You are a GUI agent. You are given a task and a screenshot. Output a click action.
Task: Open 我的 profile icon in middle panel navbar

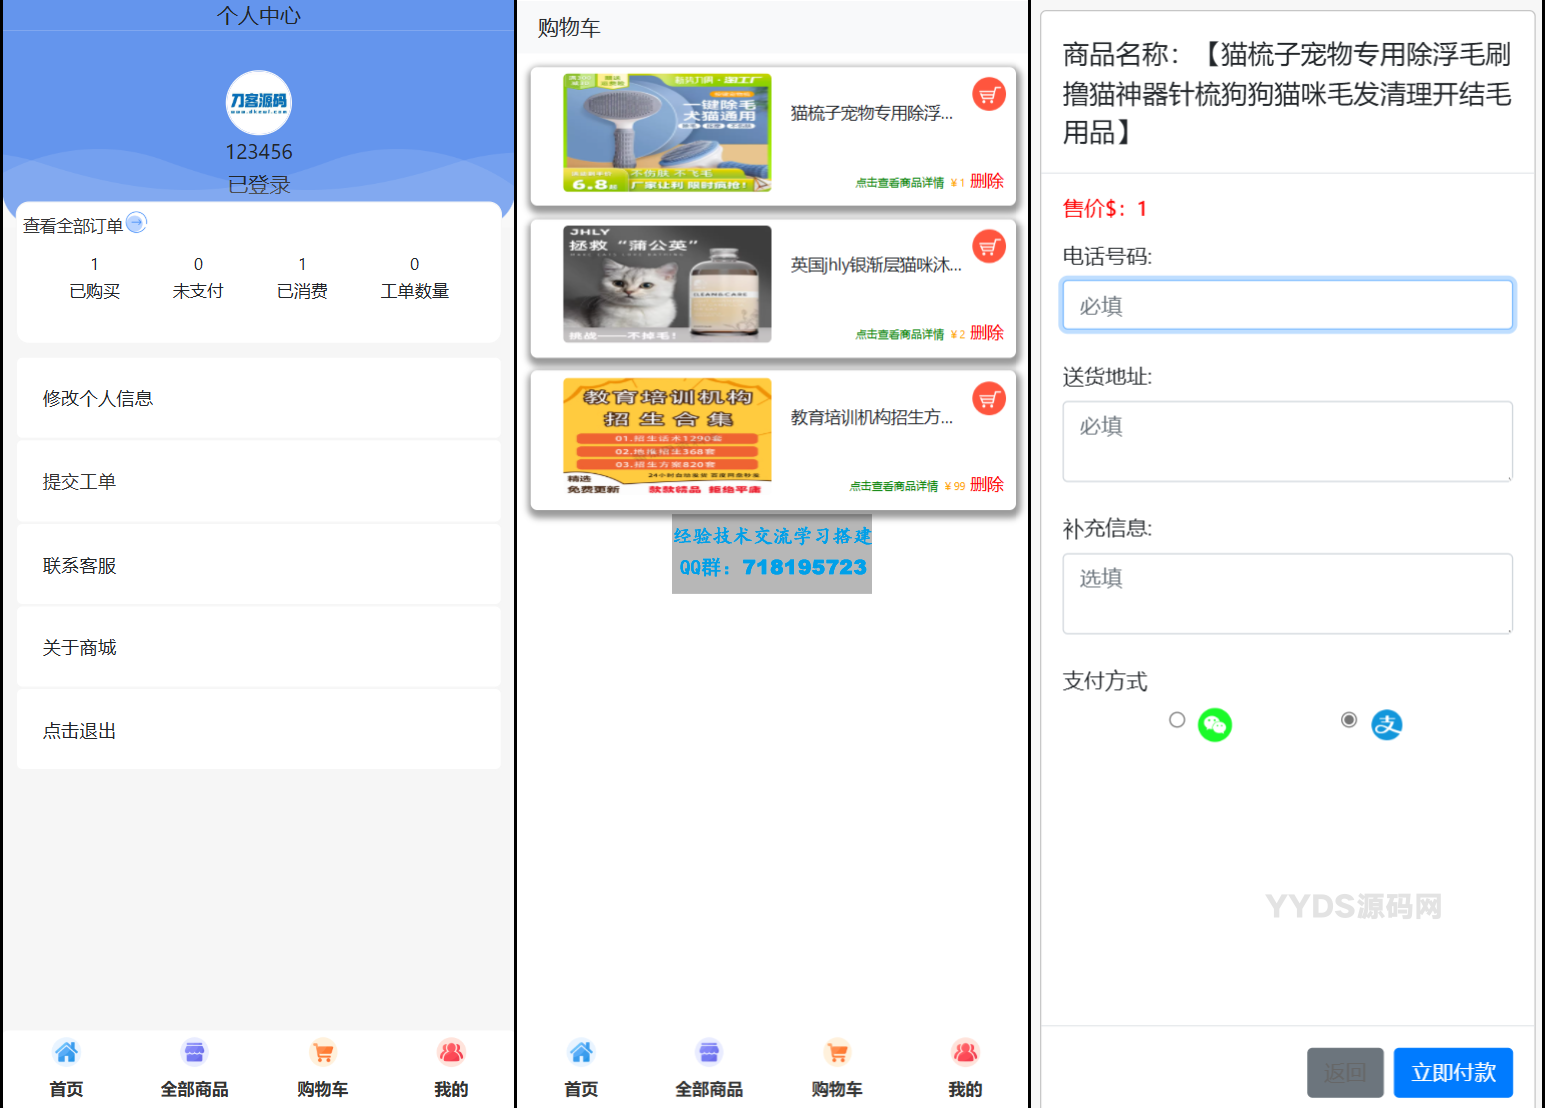pyautogui.click(x=965, y=1053)
